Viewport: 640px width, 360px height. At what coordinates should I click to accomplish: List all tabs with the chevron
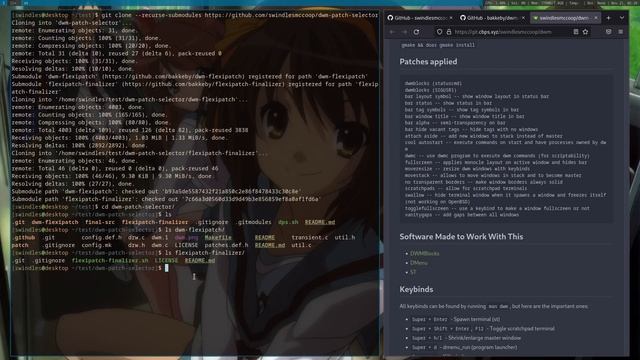(622, 18)
